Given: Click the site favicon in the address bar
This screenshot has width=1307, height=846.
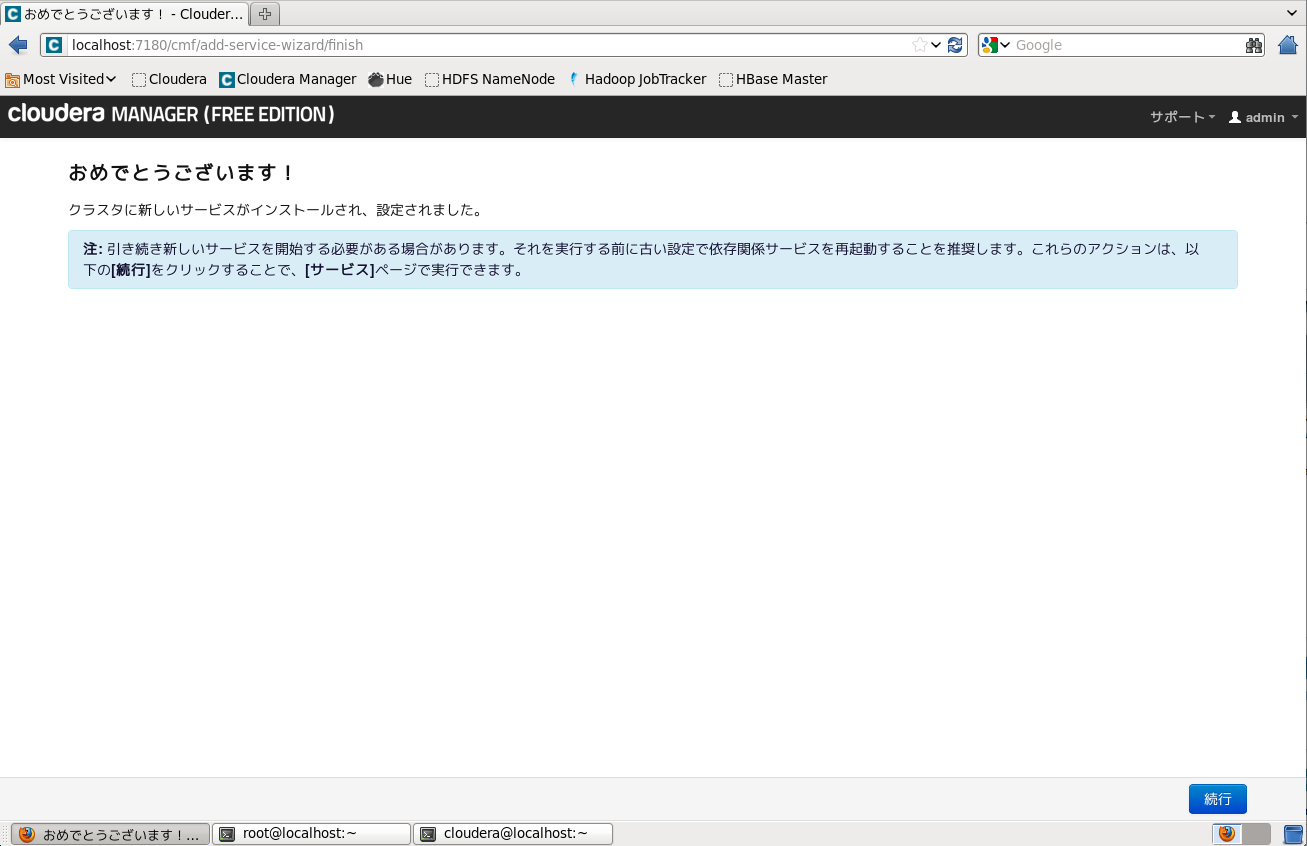Looking at the screenshot, I should [x=54, y=45].
